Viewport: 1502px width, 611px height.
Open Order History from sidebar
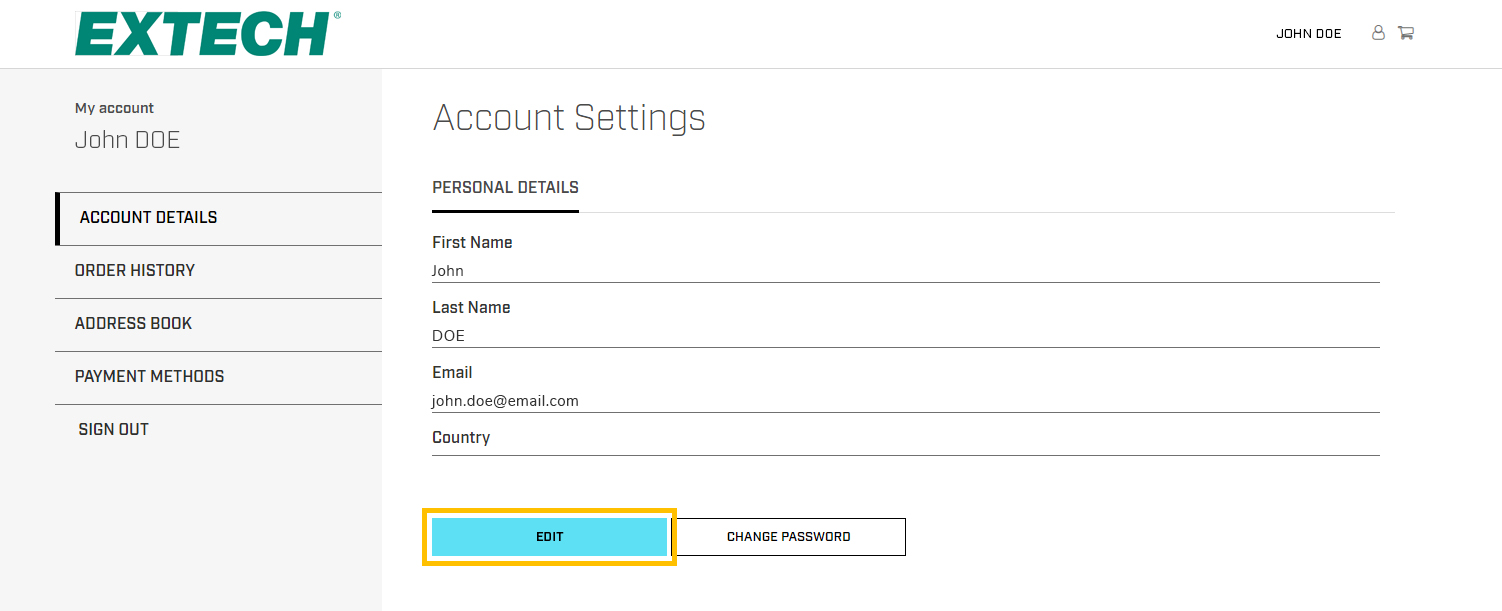click(135, 271)
